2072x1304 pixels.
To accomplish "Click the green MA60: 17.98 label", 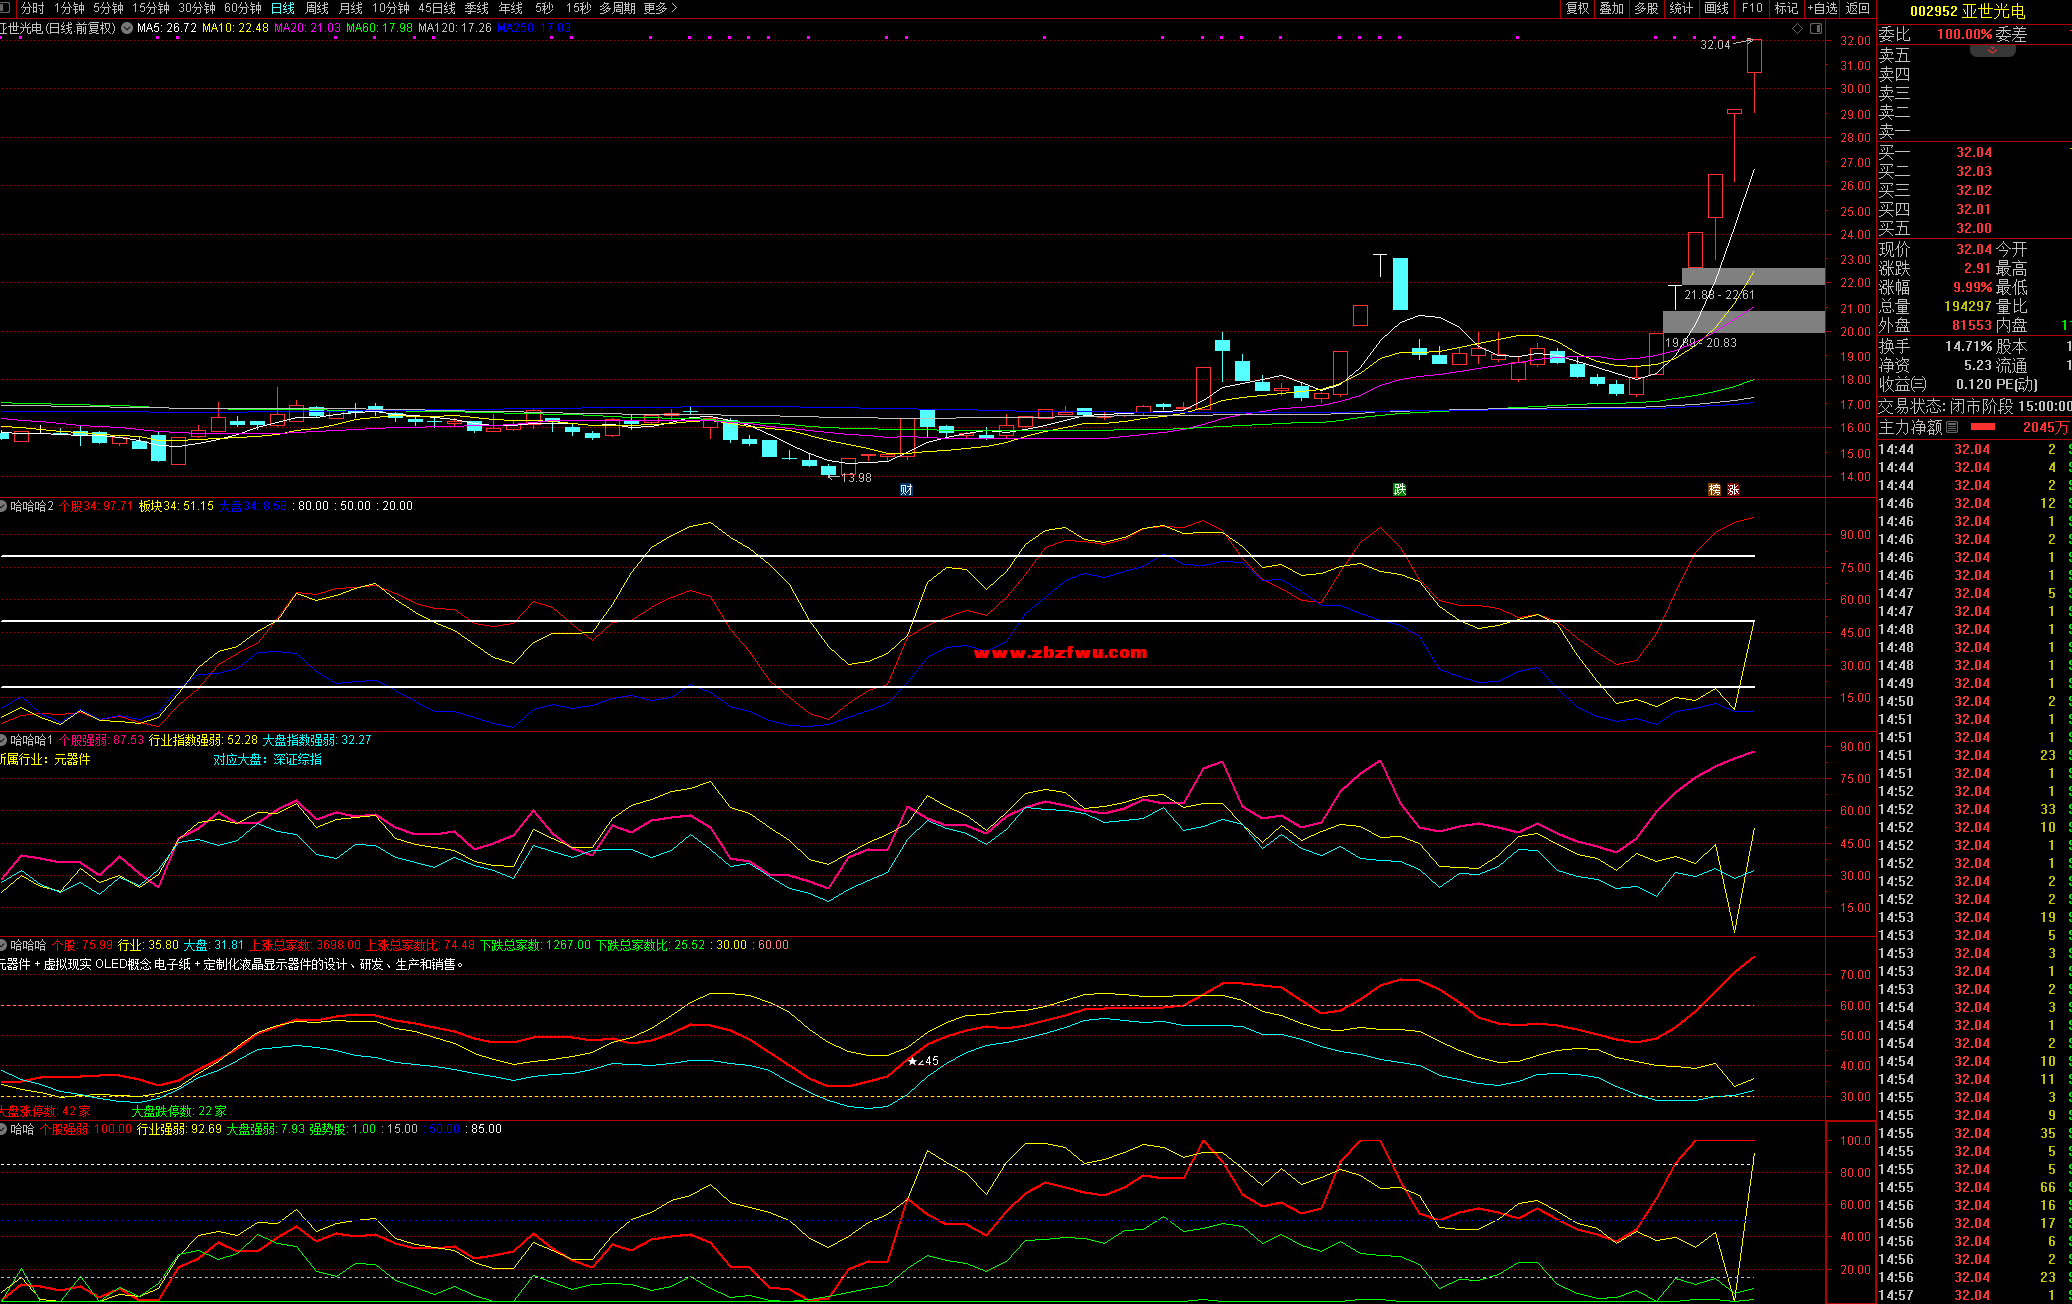I will tap(379, 28).
